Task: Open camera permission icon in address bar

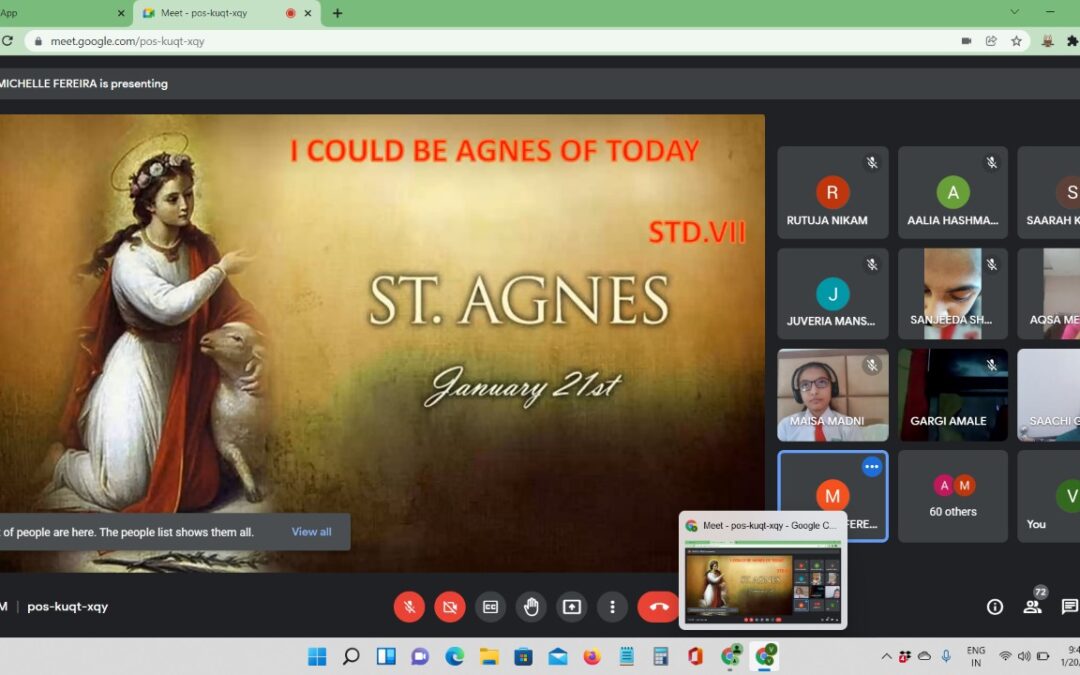Action: point(966,41)
